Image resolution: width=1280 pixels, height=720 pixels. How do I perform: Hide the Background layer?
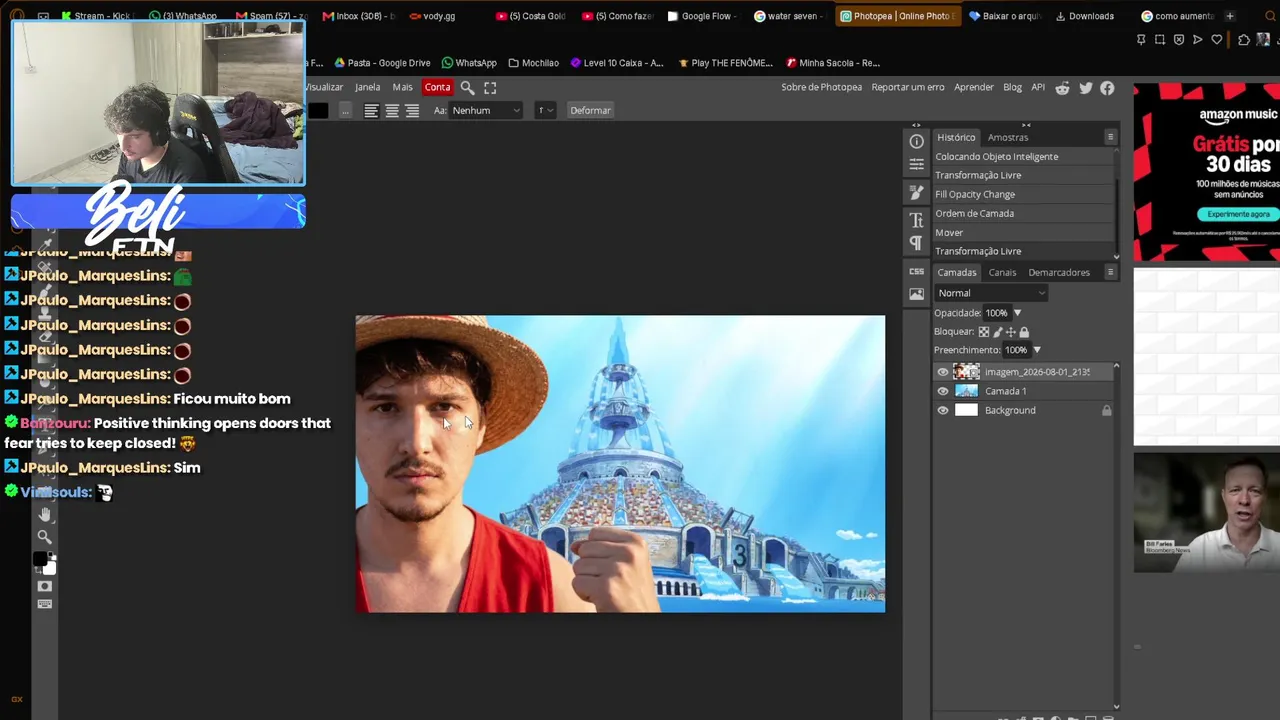point(942,410)
